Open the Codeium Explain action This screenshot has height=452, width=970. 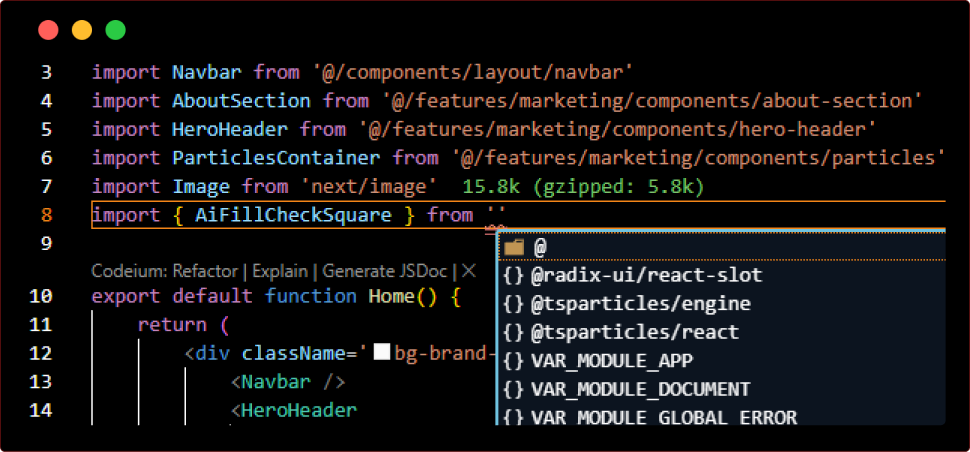[x=281, y=271]
